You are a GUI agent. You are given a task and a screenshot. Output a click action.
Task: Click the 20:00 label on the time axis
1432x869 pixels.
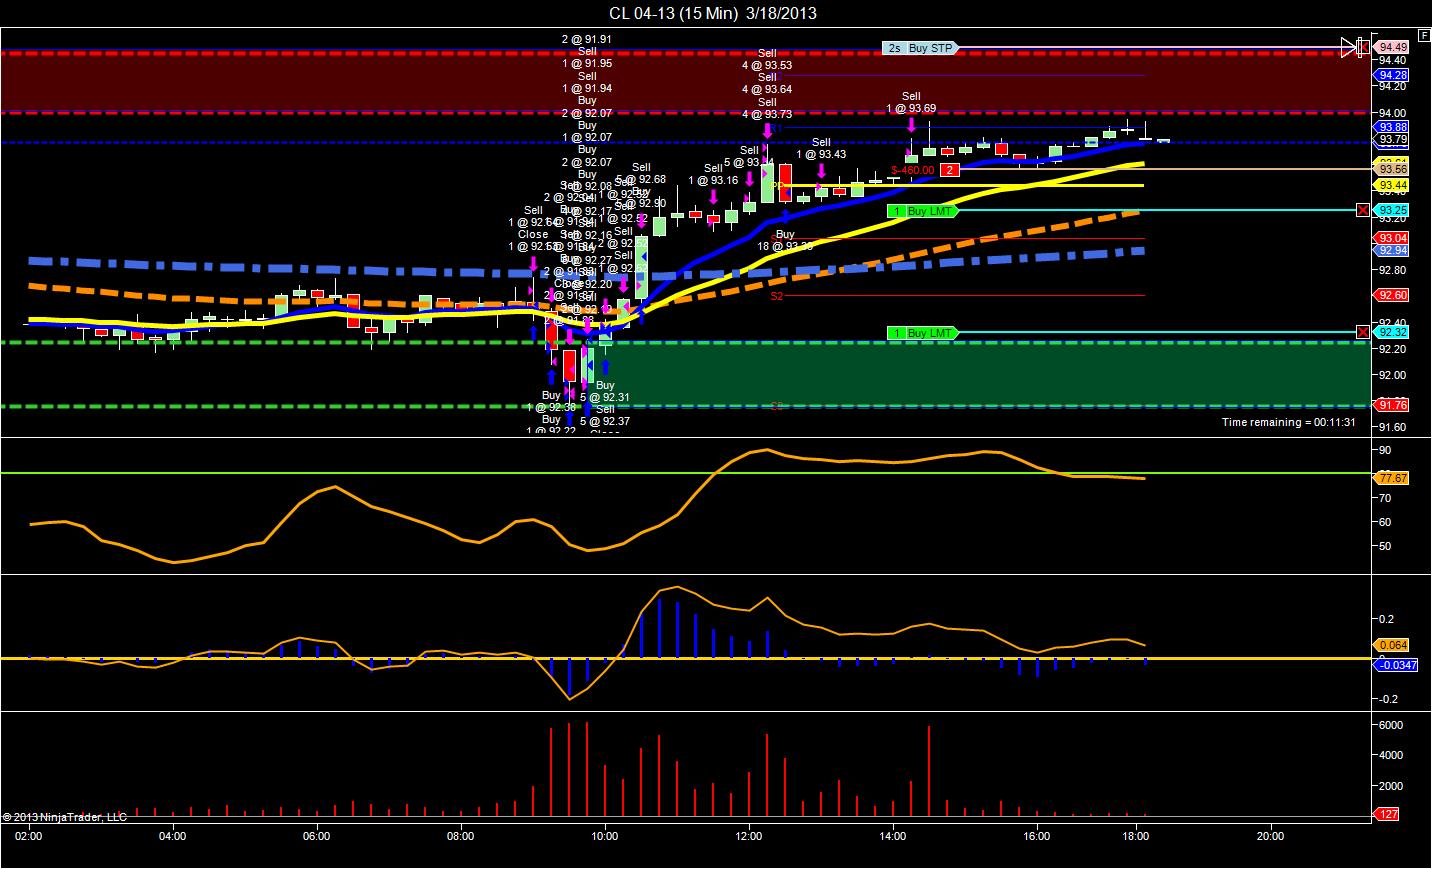1271,835
